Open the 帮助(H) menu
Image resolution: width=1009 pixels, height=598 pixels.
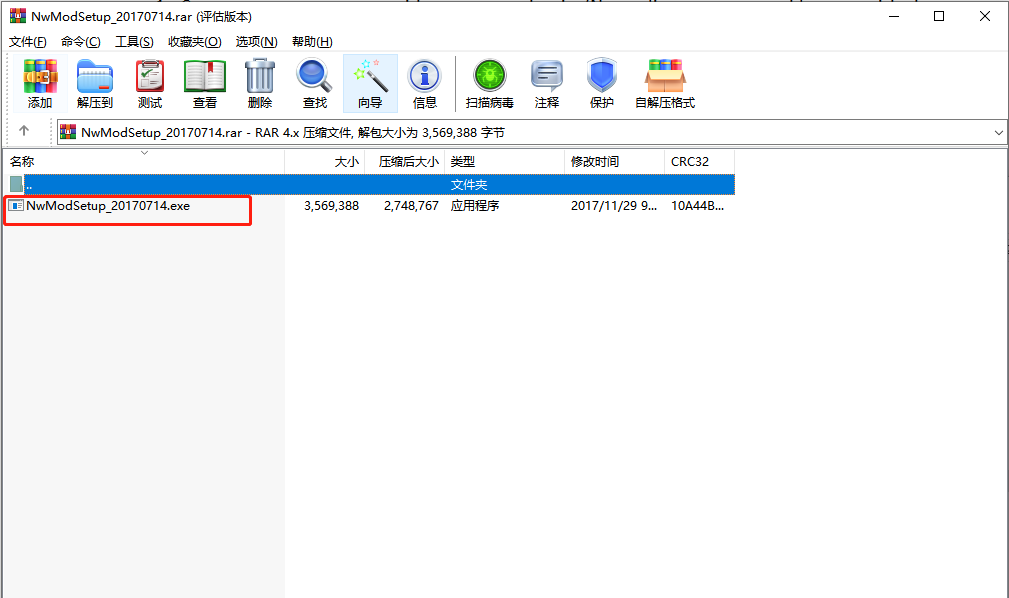tap(312, 42)
